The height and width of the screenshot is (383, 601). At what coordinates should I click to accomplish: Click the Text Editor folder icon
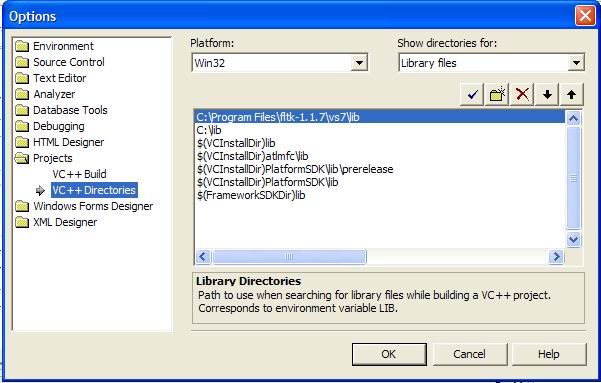(x=22, y=78)
